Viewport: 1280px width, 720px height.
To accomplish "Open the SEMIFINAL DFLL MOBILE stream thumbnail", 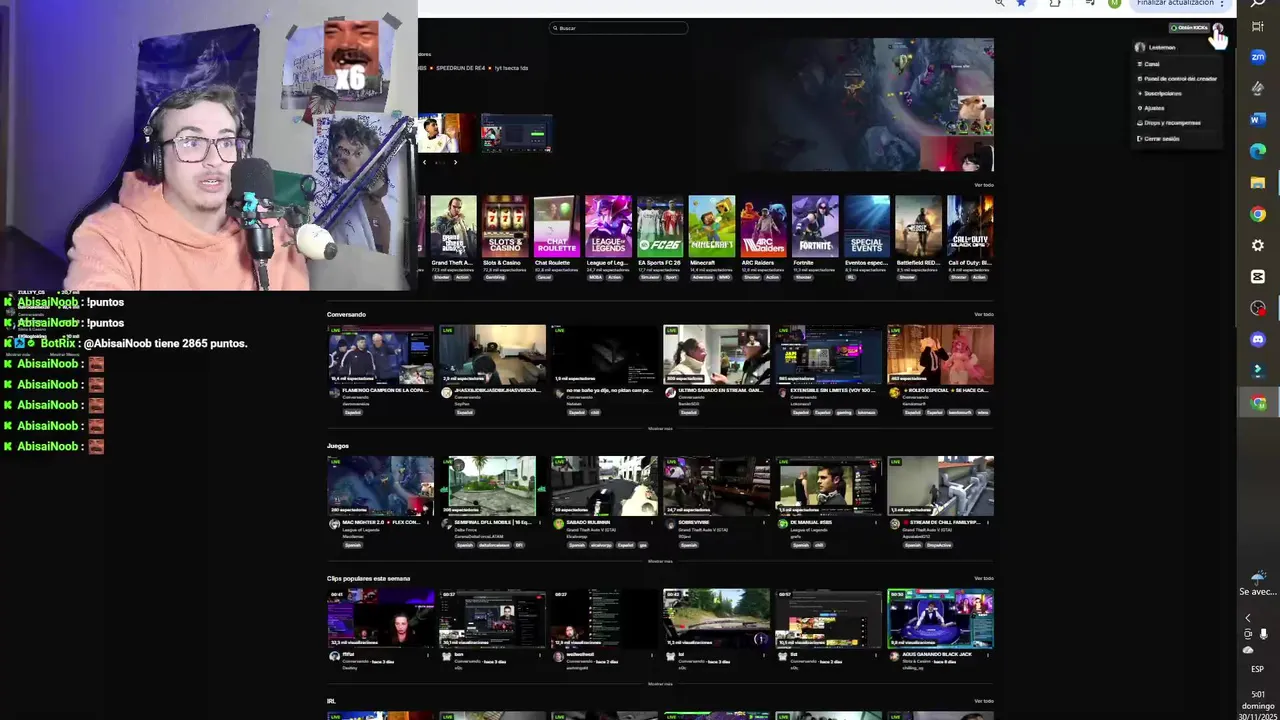I will point(492,486).
